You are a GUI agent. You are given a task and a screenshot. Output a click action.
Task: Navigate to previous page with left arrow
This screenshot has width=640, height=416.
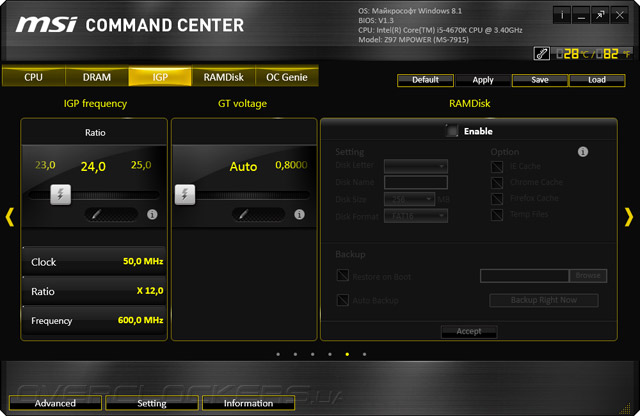click(10, 217)
